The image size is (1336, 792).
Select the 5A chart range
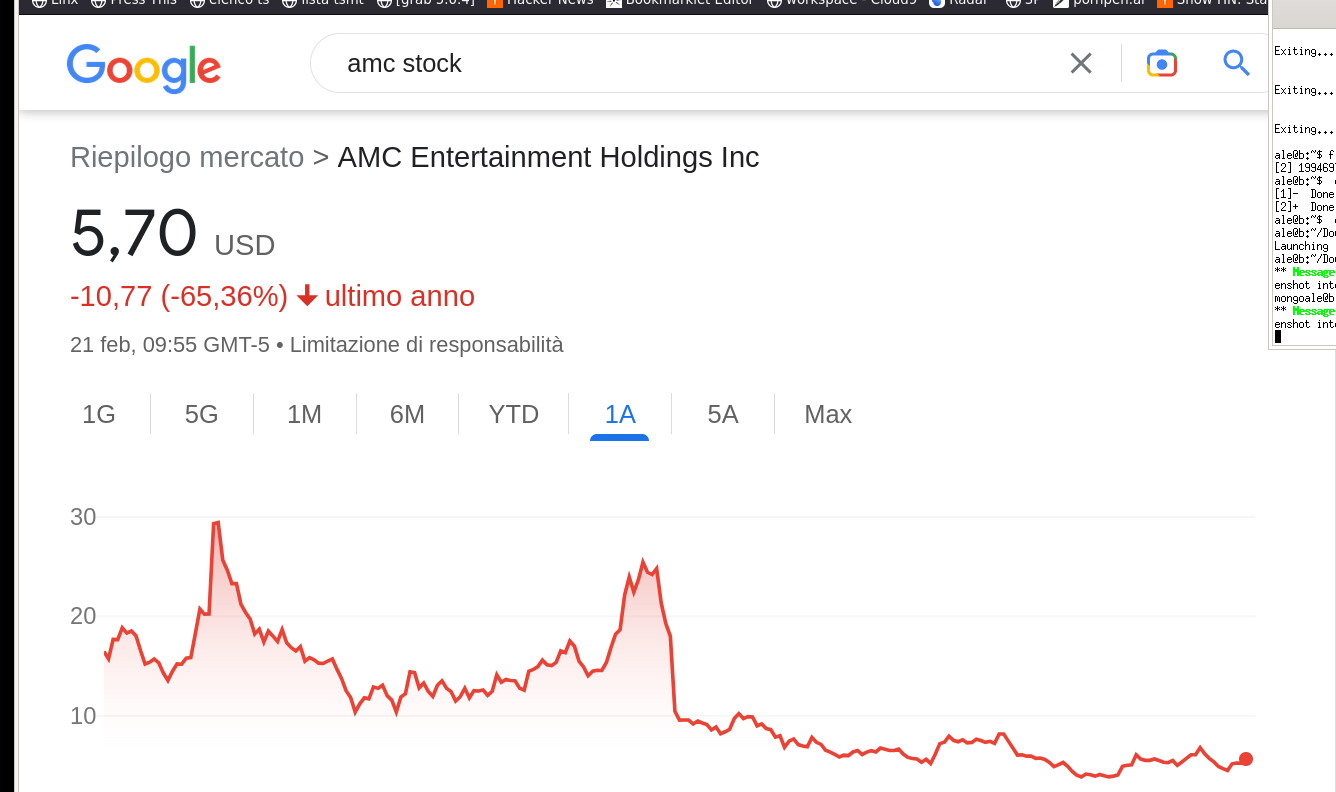pos(723,414)
